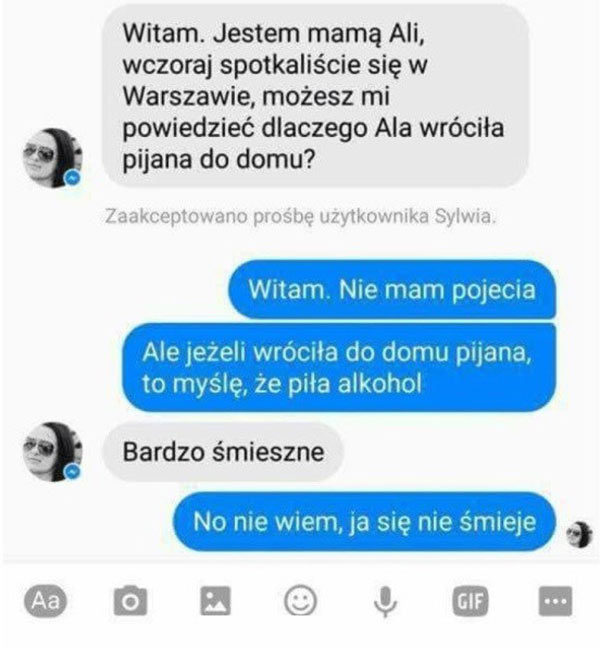The width and height of the screenshot is (600, 647).
Task: Tap 'Zaakceptowano prośbę użytkownika Sylwia' notice
Action: pyautogui.click(x=300, y=217)
